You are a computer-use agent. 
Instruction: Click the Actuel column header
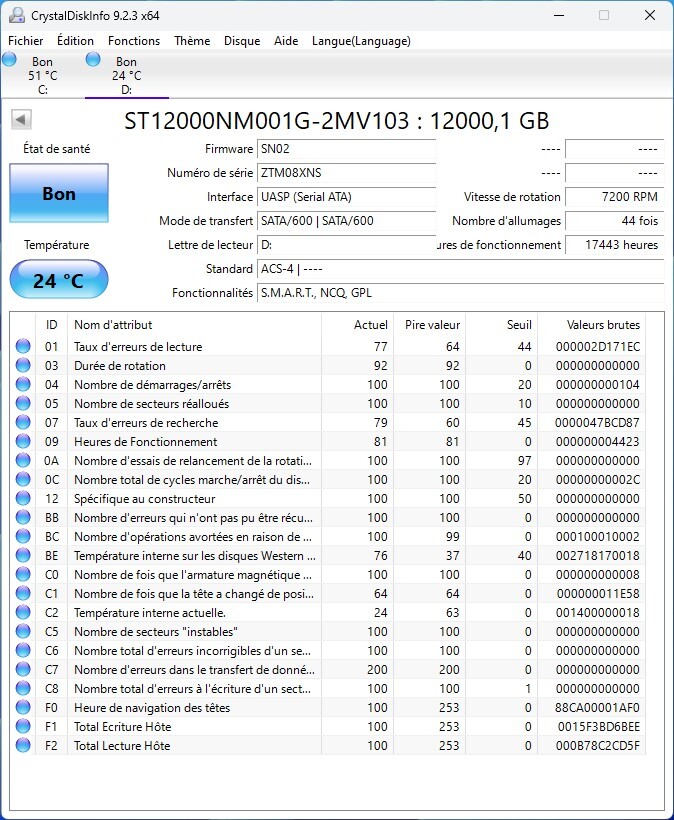pyautogui.click(x=358, y=324)
